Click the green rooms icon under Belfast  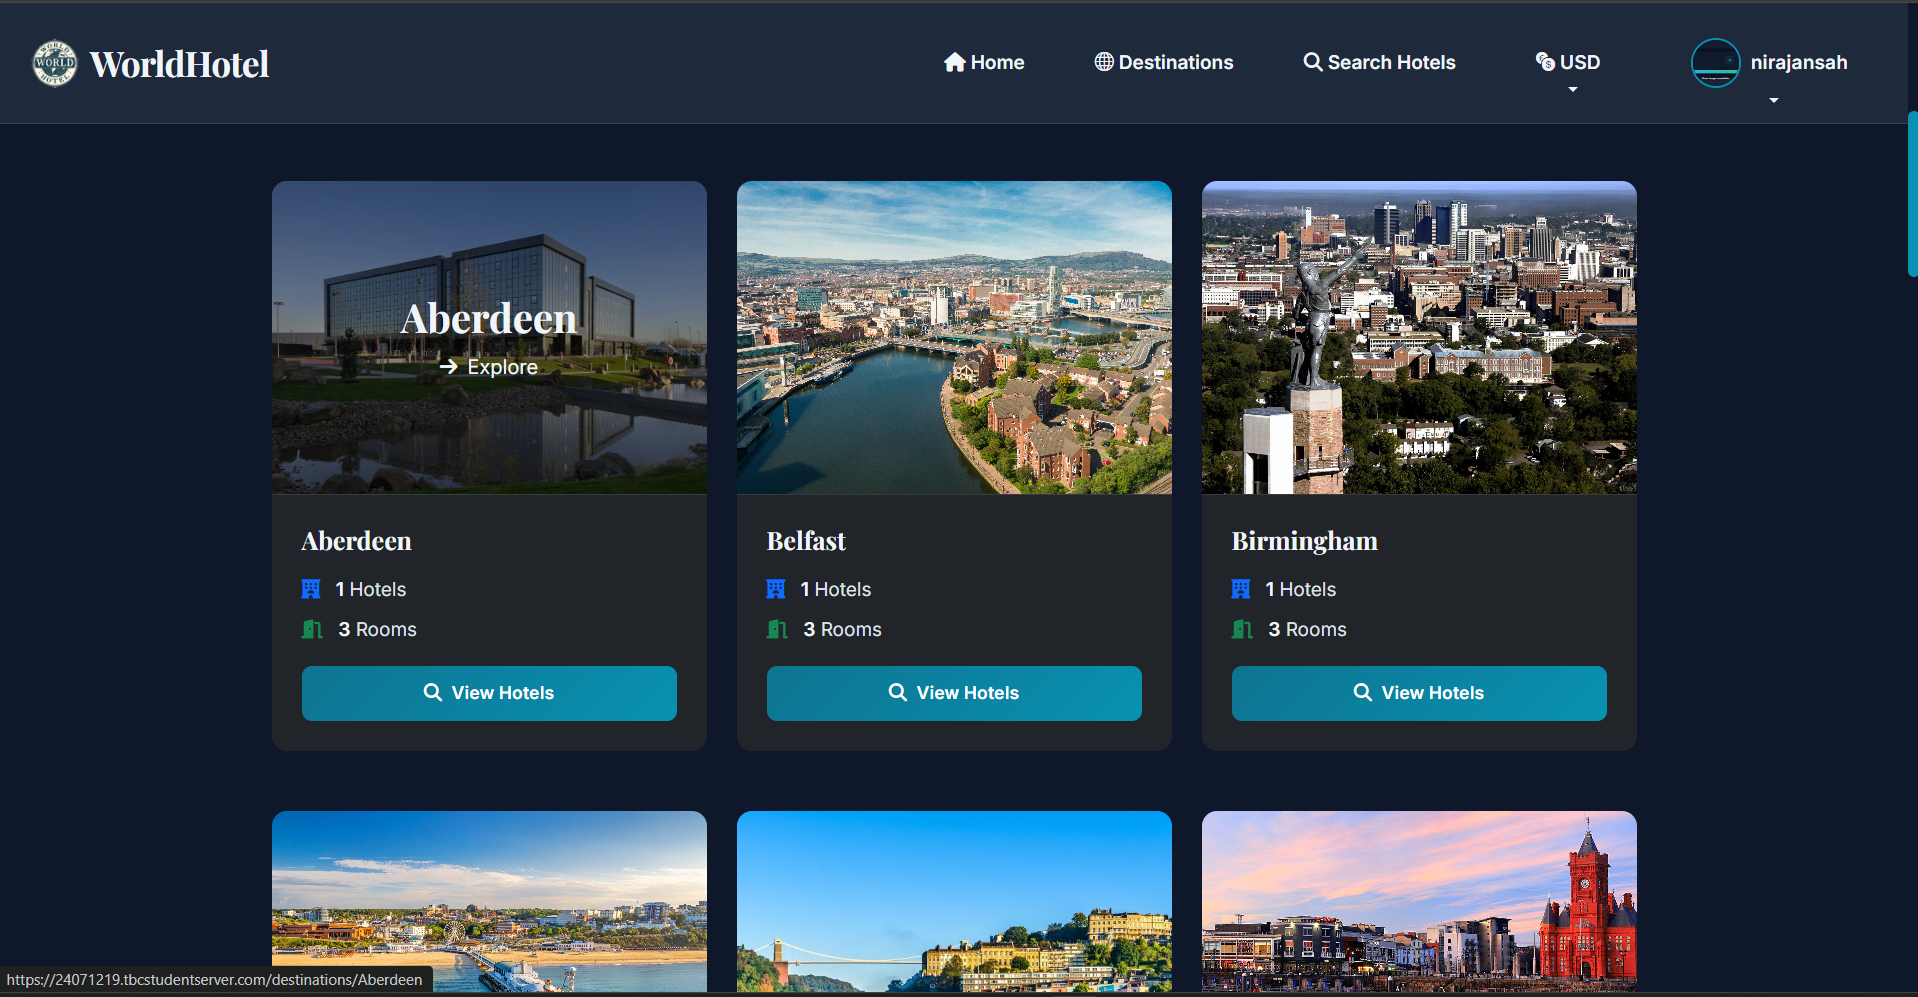tap(777, 629)
